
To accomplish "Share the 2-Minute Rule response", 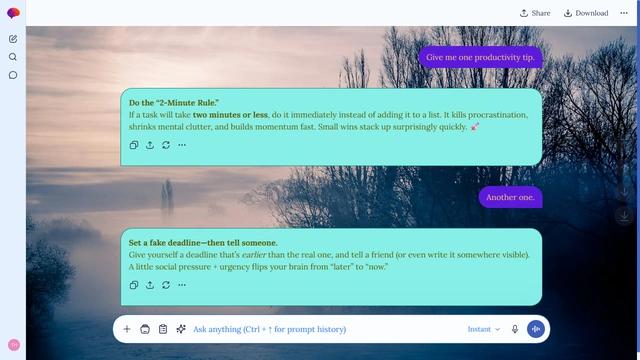I will coord(150,145).
